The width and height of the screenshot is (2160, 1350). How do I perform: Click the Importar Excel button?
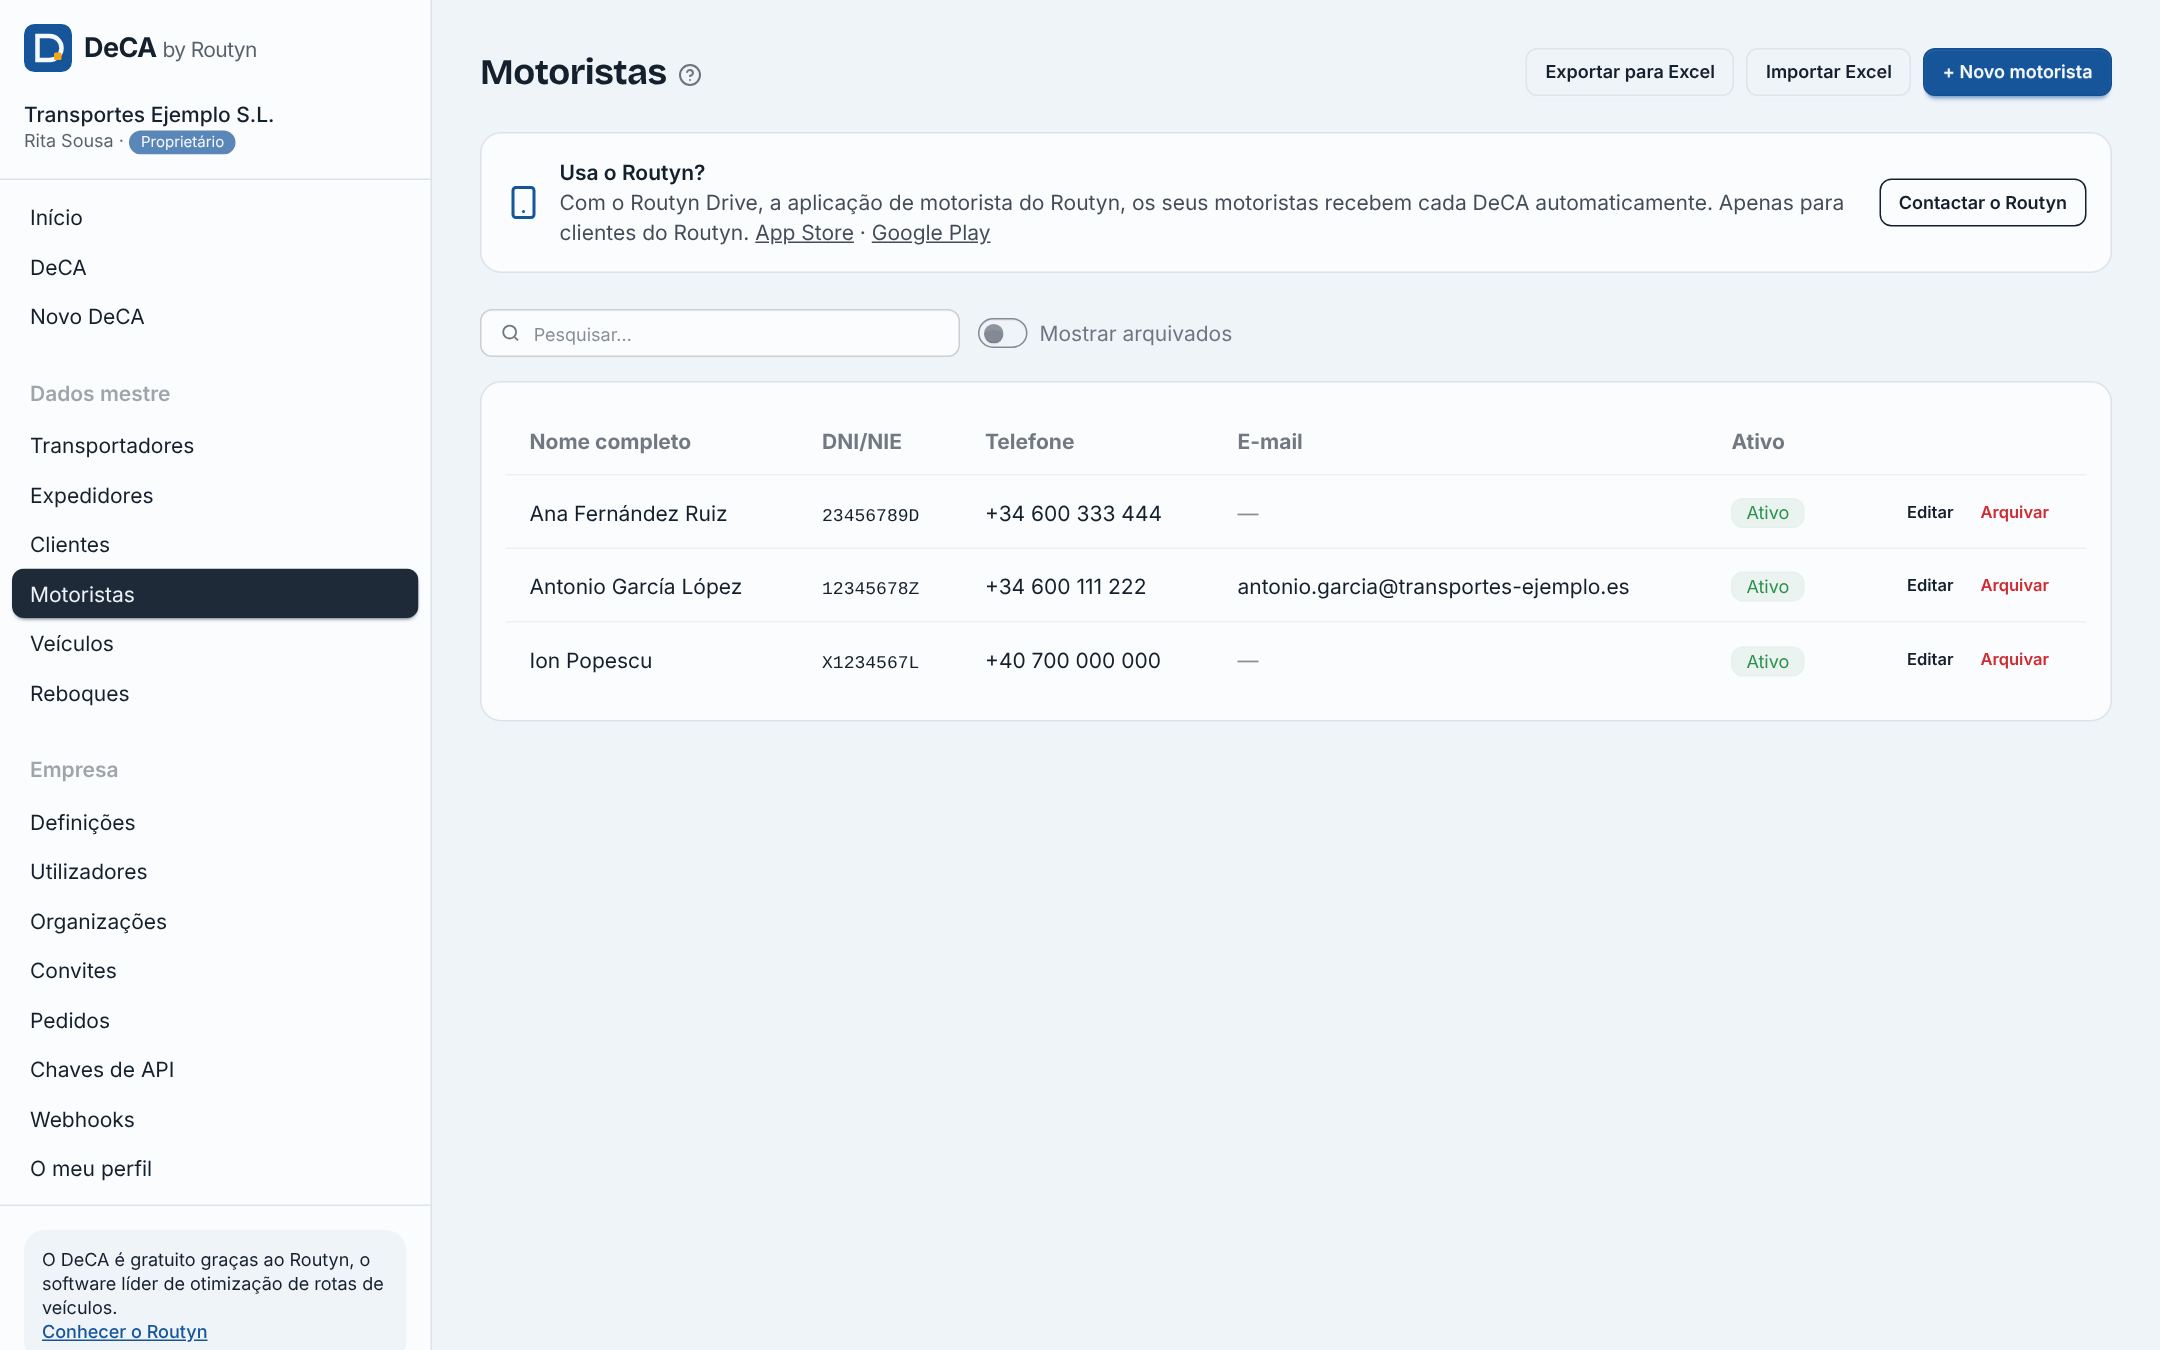[1828, 72]
